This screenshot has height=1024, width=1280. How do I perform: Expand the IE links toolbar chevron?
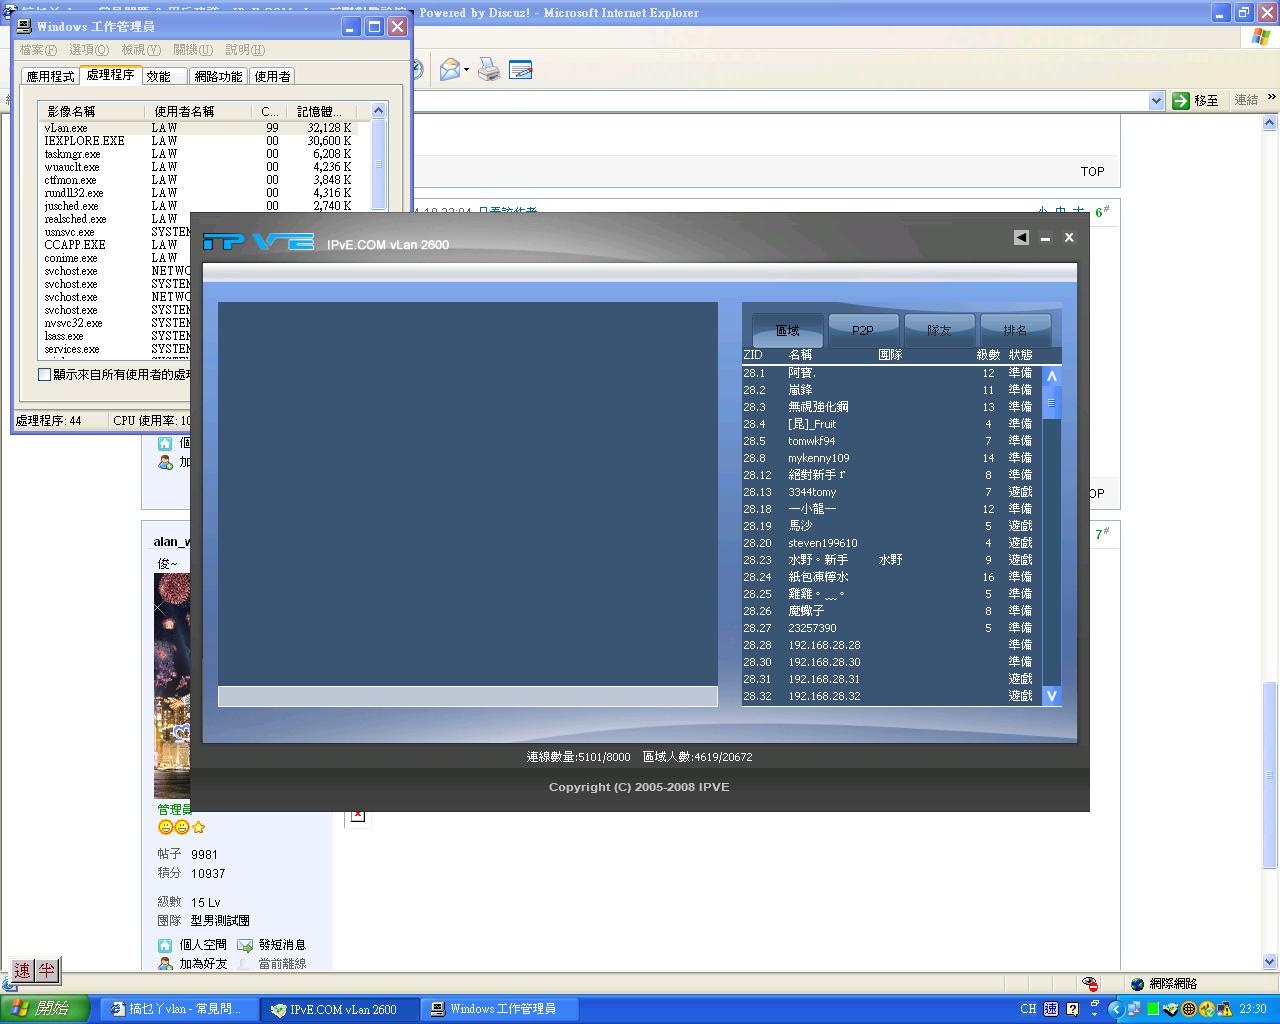point(1272,98)
